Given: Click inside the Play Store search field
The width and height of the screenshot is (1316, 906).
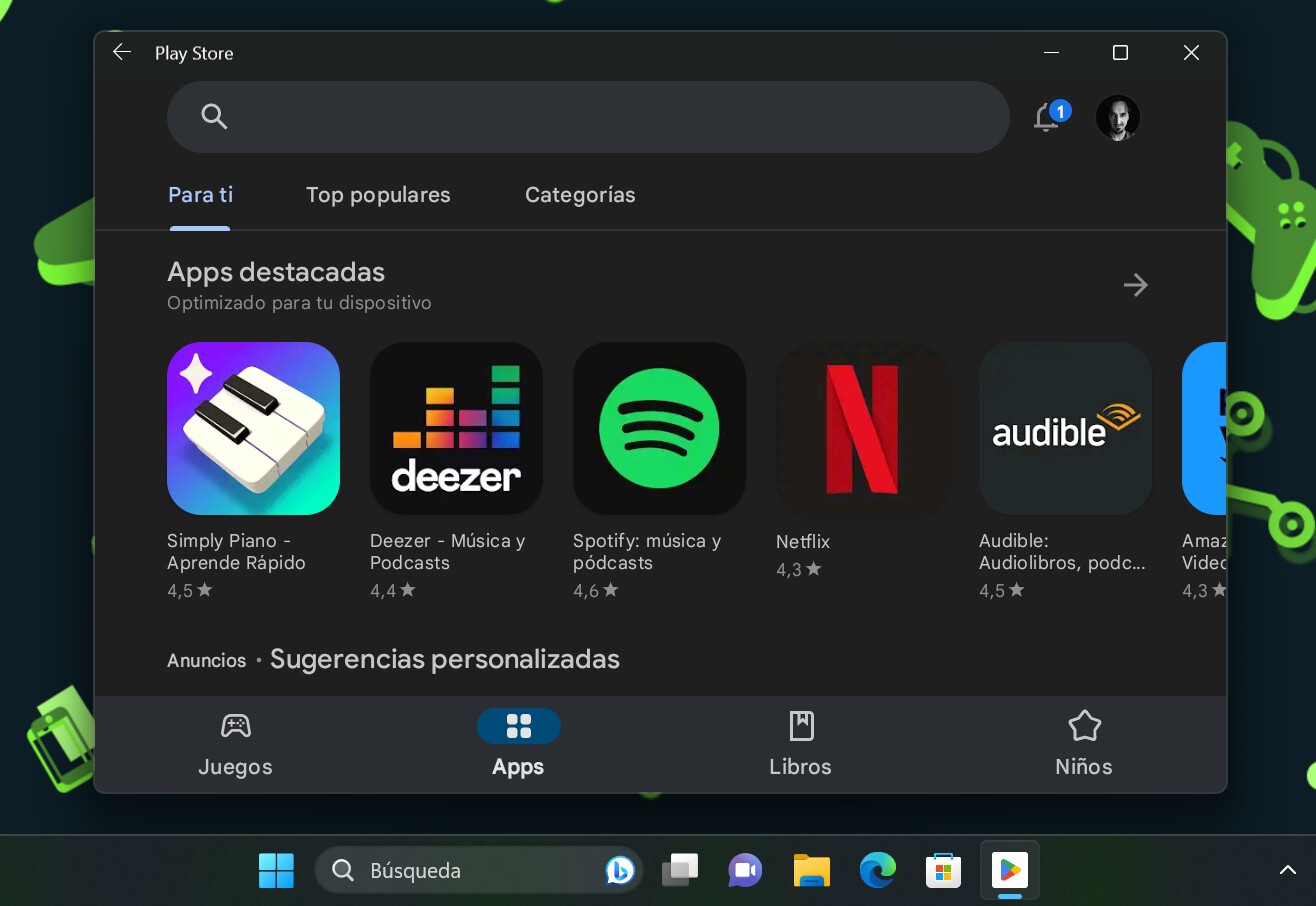Looking at the screenshot, I should (588, 117).
